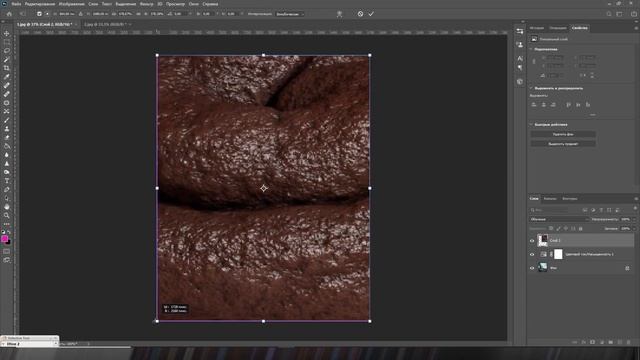640x360 pixels.
Task: Create new adjustment layer icon
Action: pos(602,342)
